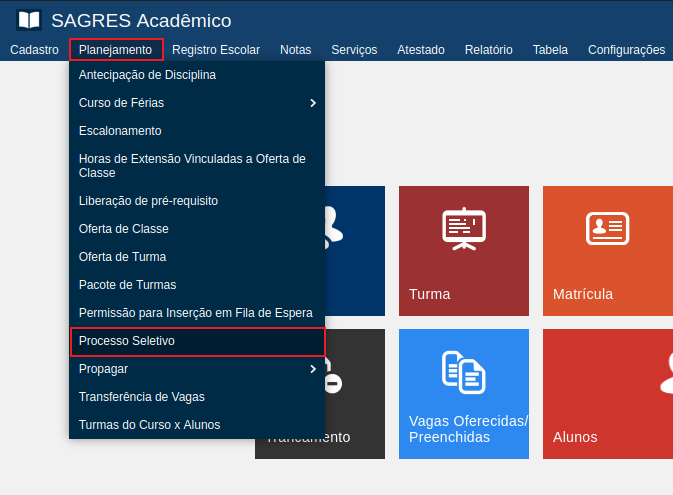This screenshot has width=673, height=495.
Task: Open the Relatório menu
Action: pos(488,49)
